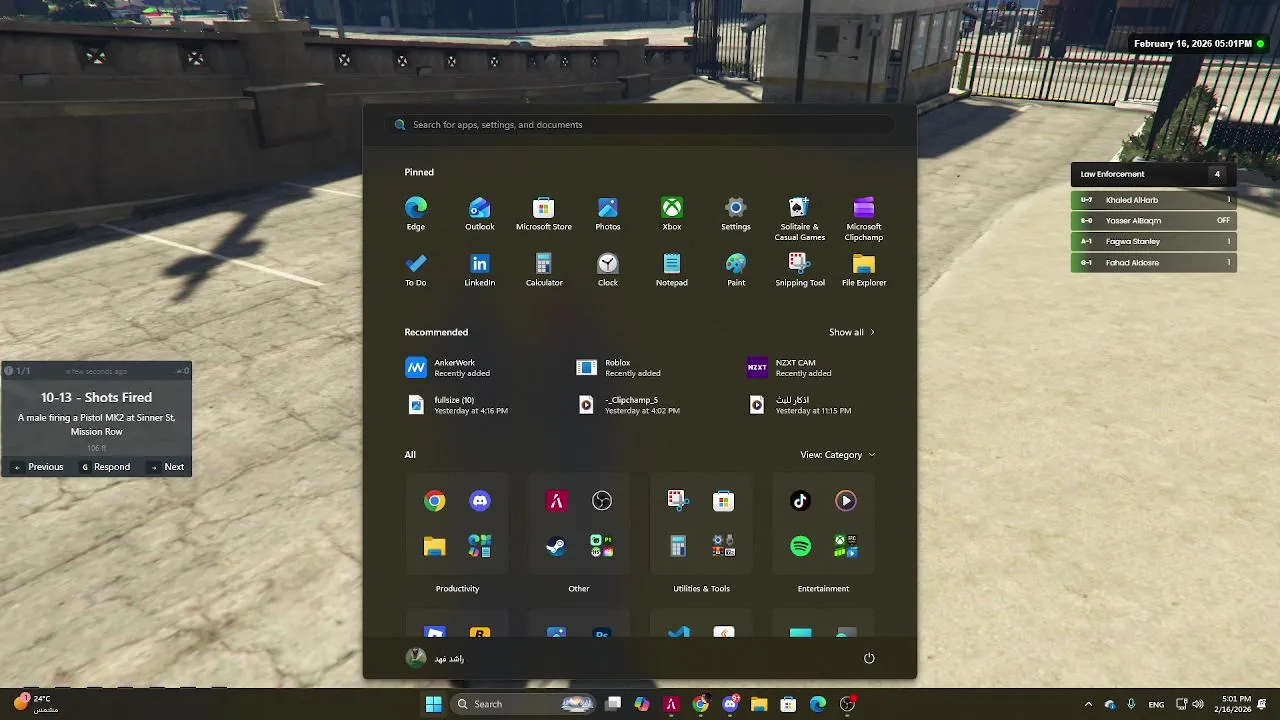This screenshot has width=1280, height=720.
Task: Select Fagwa Stanley in Law Enforcement list
Action: pos(1154,242)
